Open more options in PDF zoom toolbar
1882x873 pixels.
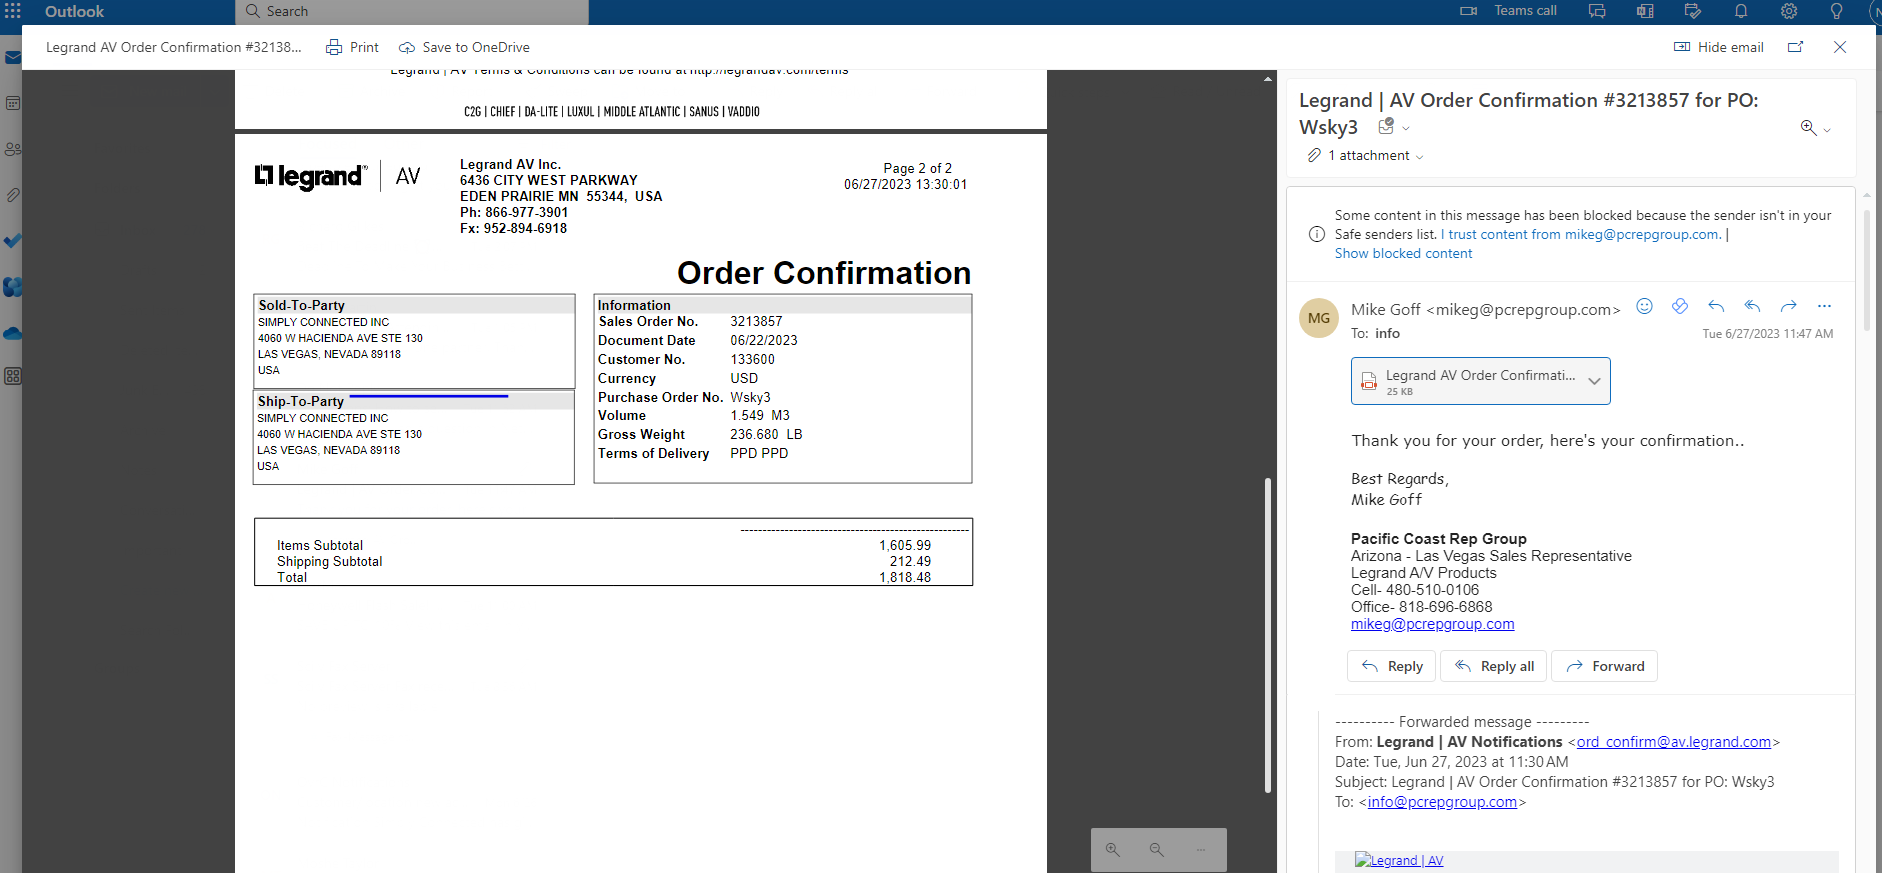(x=1201, y=850)
